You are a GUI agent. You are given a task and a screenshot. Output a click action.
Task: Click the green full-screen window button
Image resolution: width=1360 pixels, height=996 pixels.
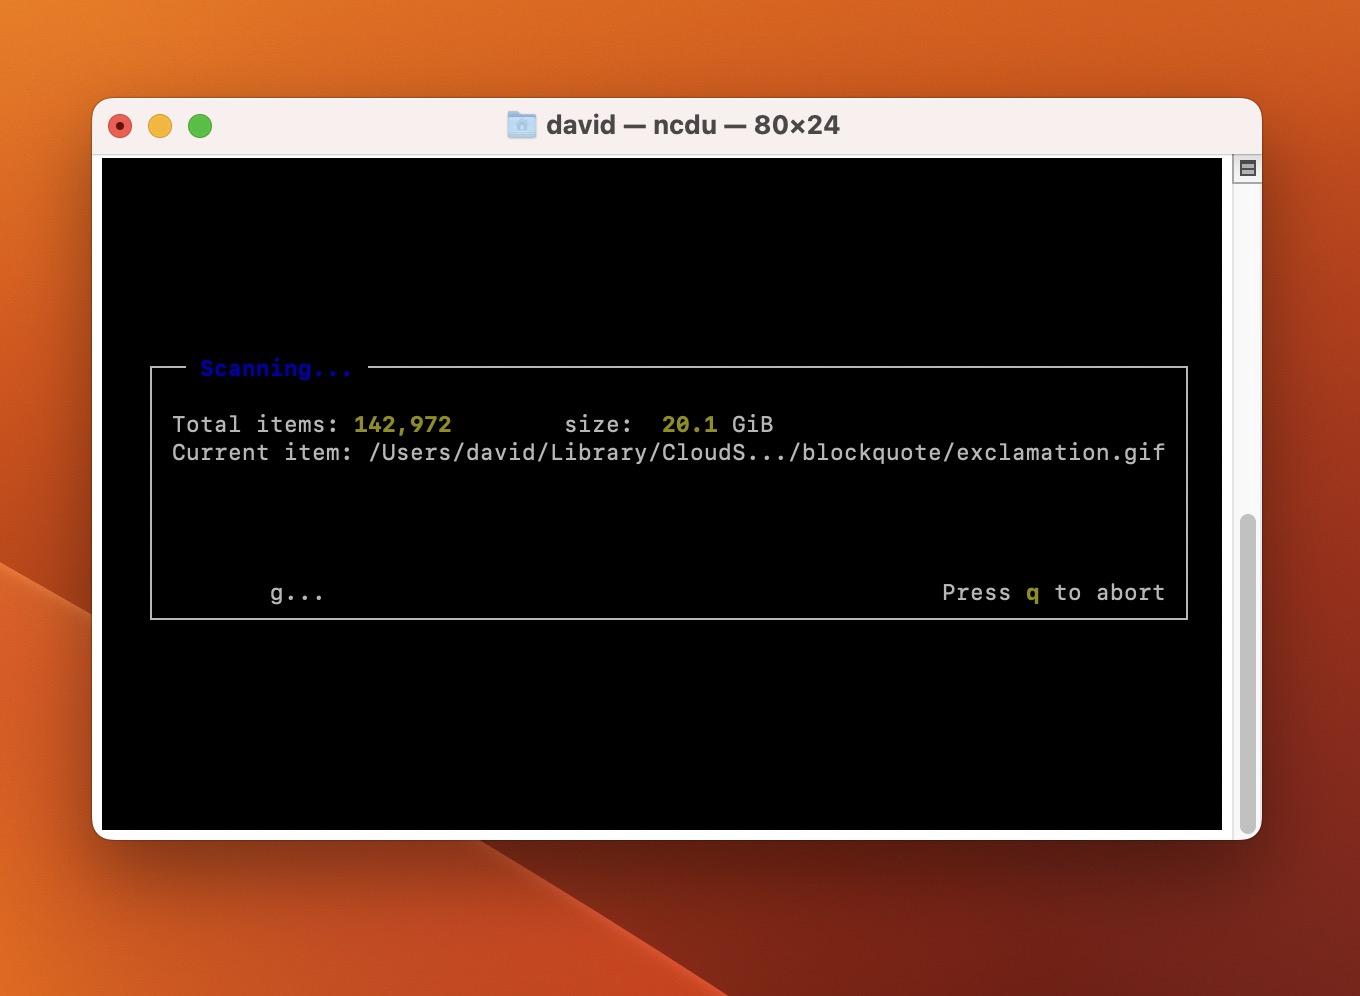coord(200,126)
